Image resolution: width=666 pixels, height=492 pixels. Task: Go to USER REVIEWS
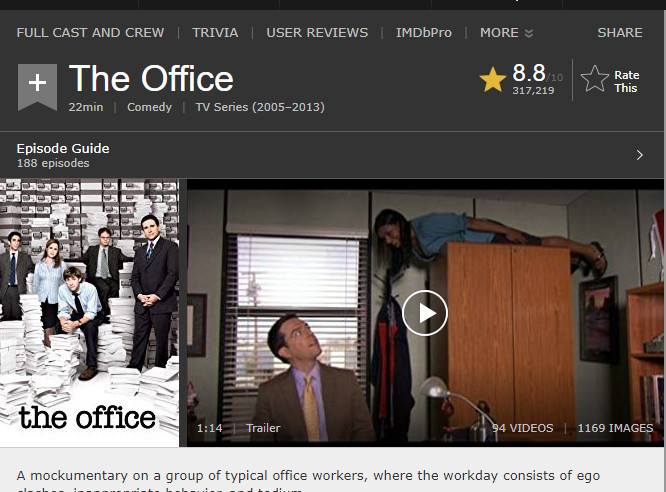[x=317, y=33]
